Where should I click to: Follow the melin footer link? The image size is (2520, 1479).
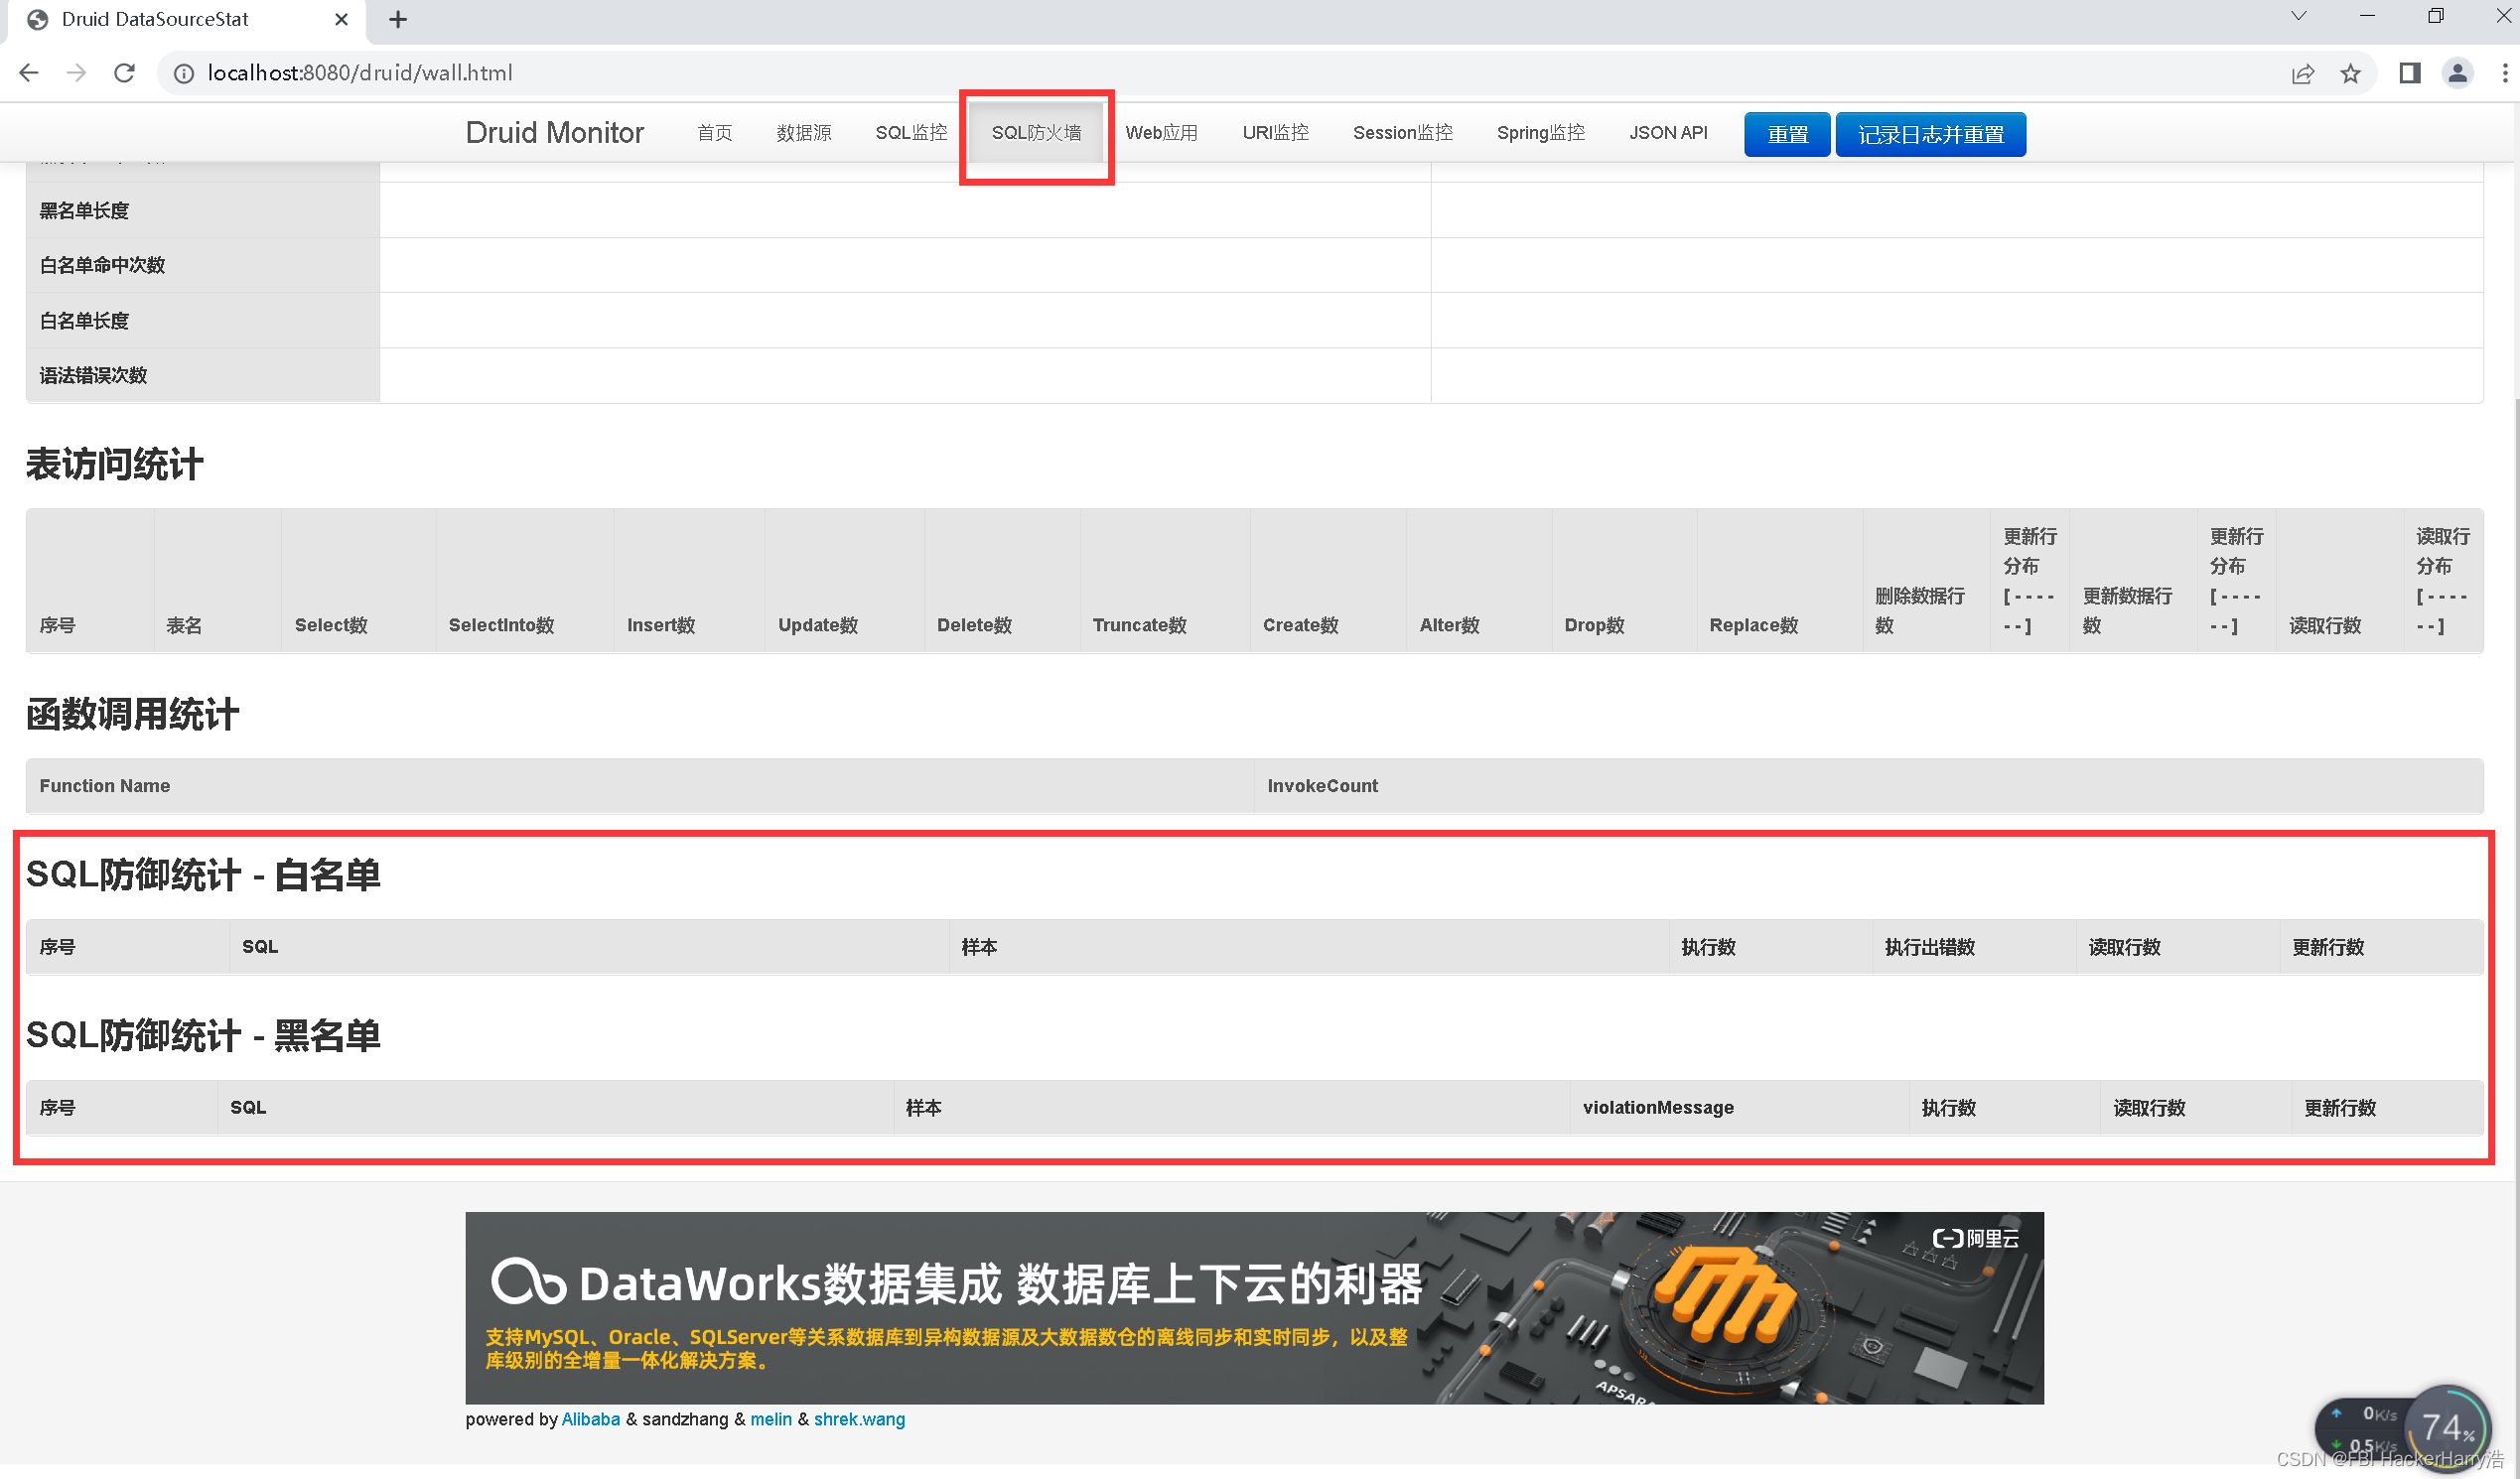771,1420
